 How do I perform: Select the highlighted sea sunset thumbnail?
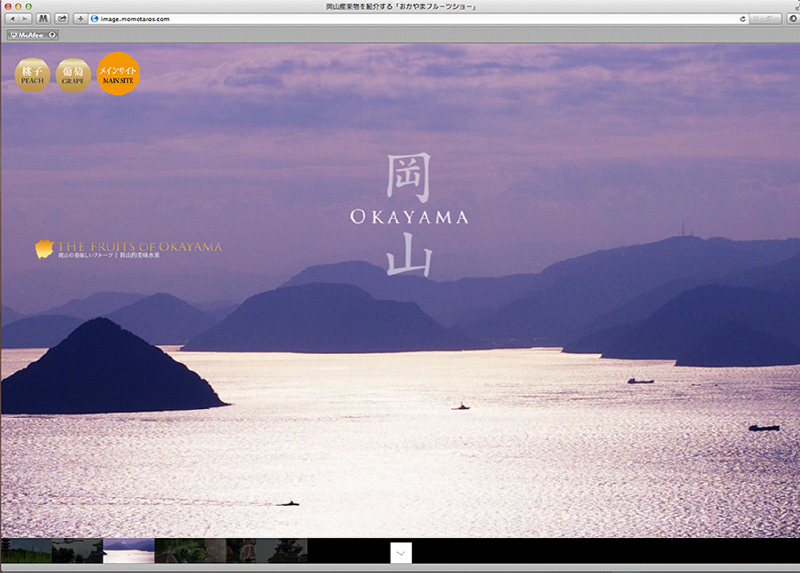click(129, 551)
